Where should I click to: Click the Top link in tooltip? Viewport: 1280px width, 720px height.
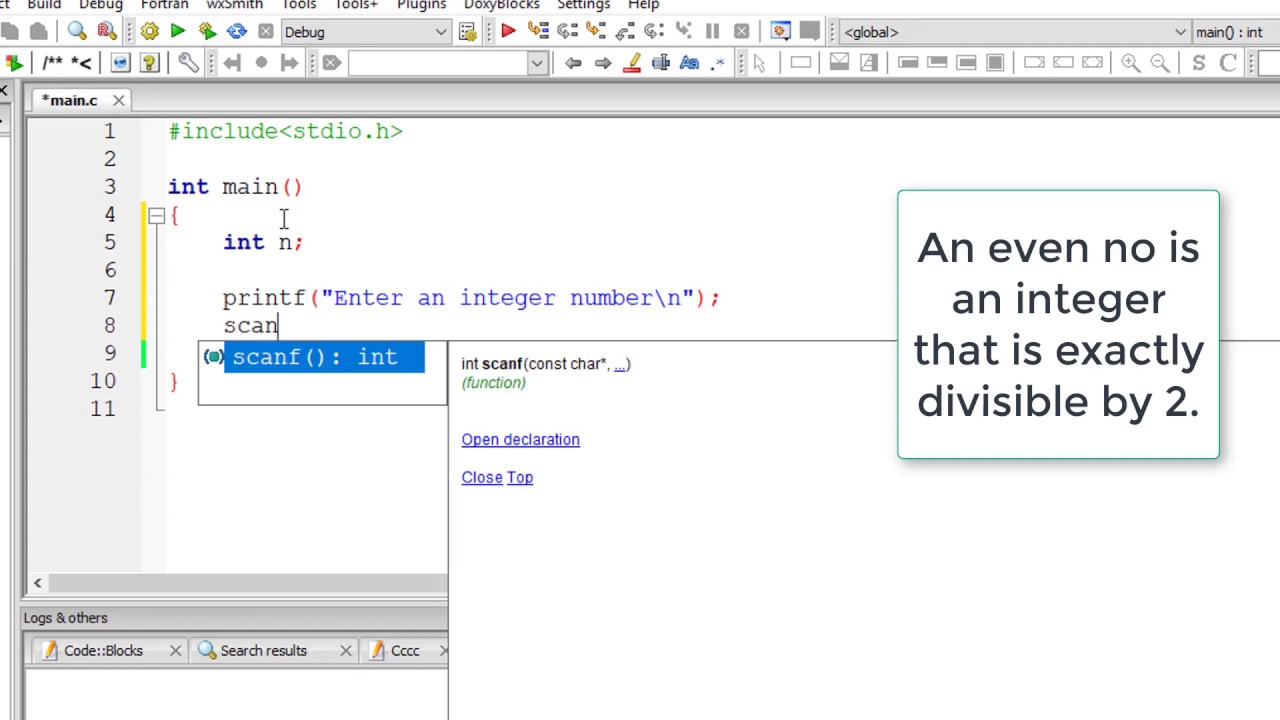pos(520,477)
